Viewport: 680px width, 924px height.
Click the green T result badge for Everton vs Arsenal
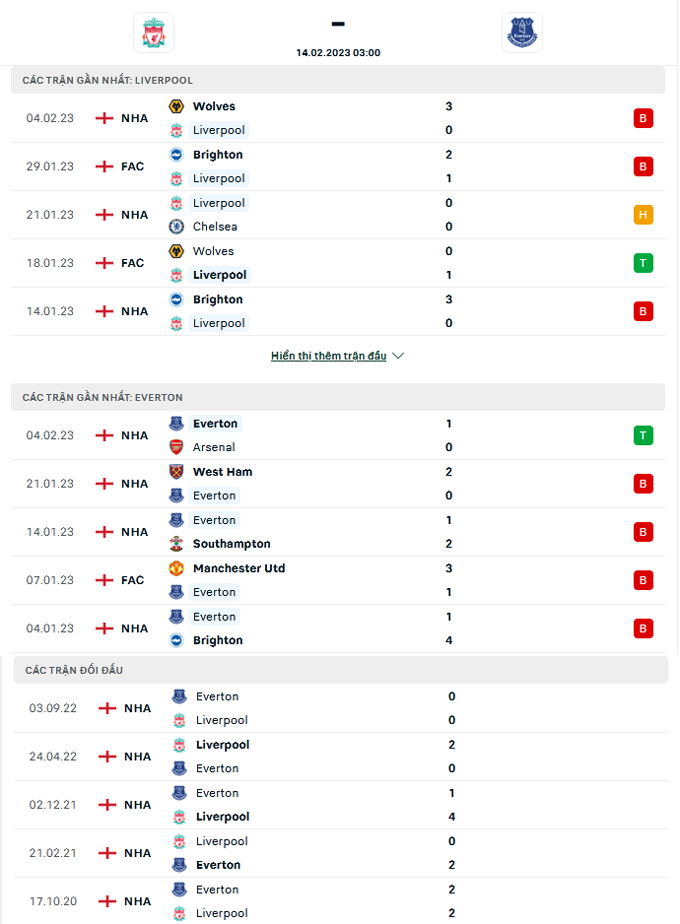[643, 435]
